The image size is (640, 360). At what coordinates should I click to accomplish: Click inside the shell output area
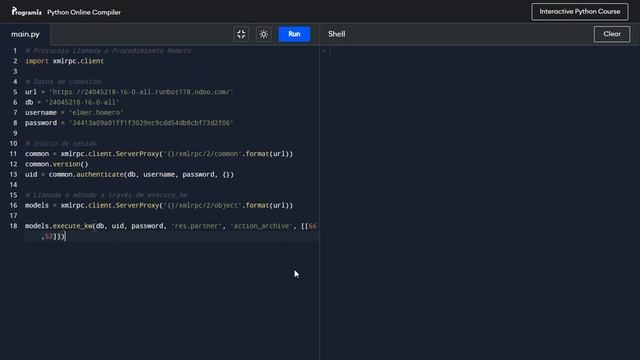(480, 202)
